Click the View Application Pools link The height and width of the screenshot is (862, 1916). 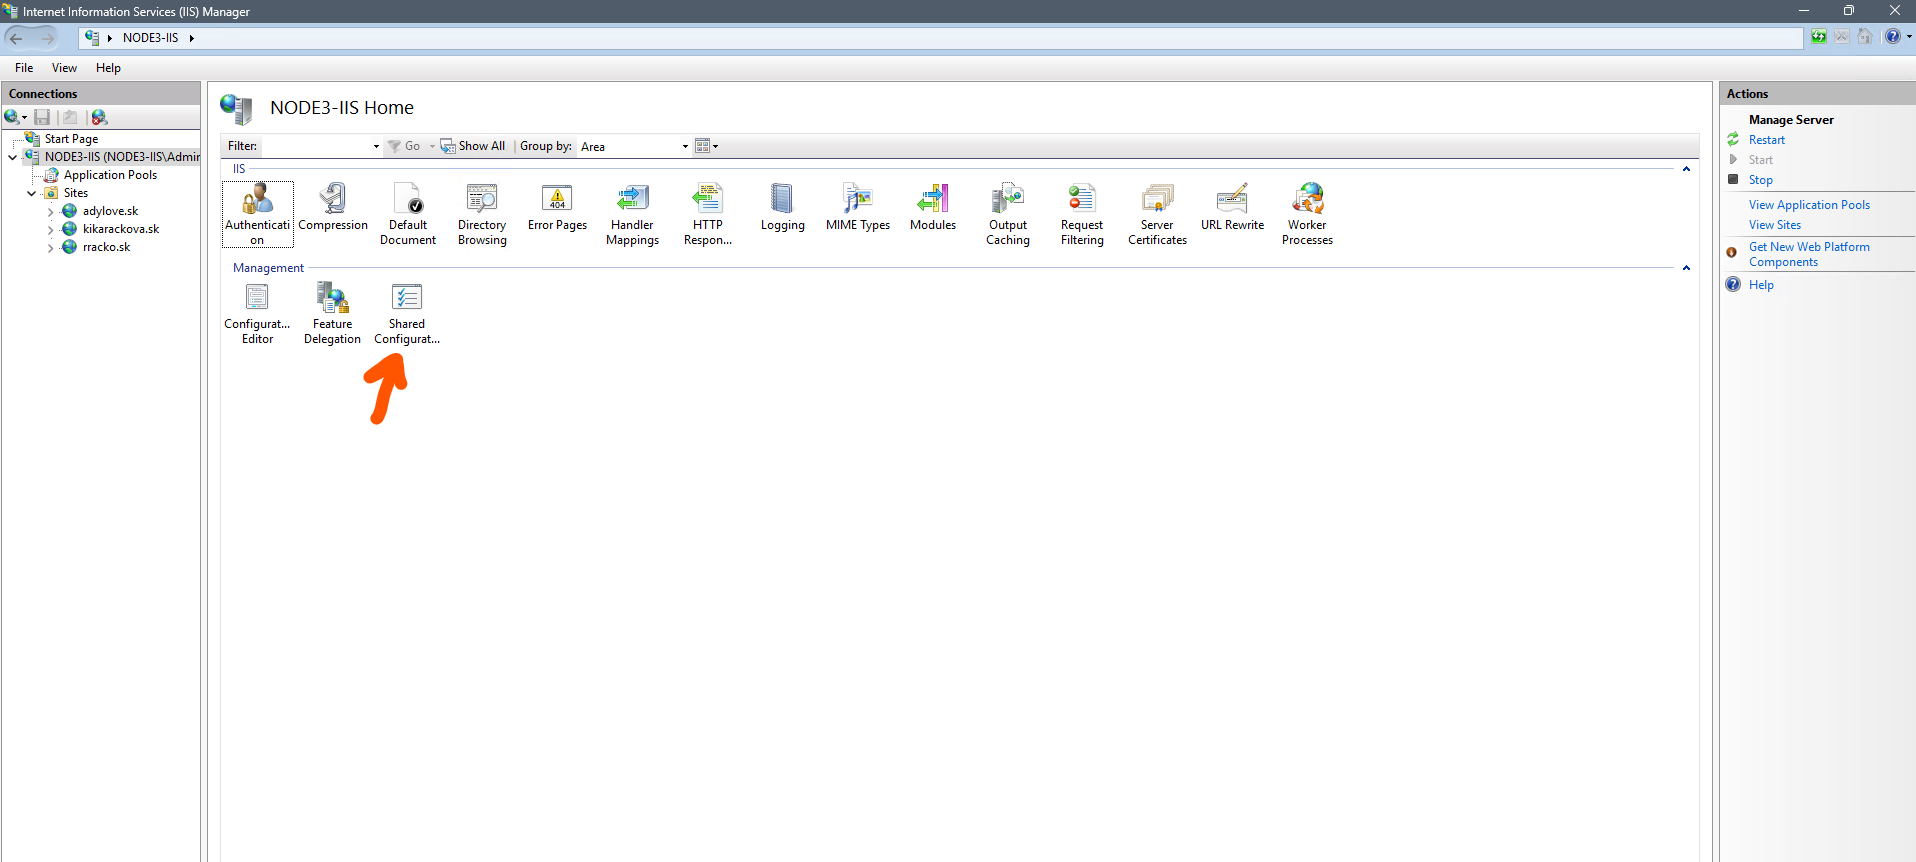1808,205
